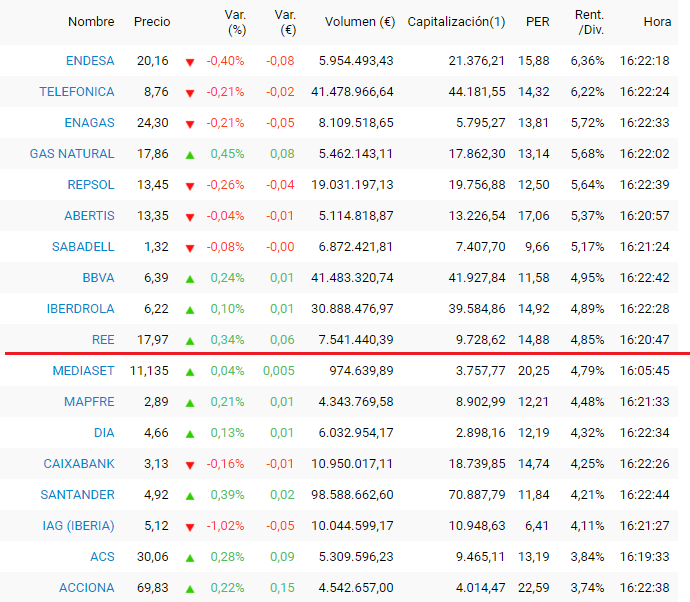Open the MEDIASET company link
The image size is (690, 602).
click(x=83, y=371)
